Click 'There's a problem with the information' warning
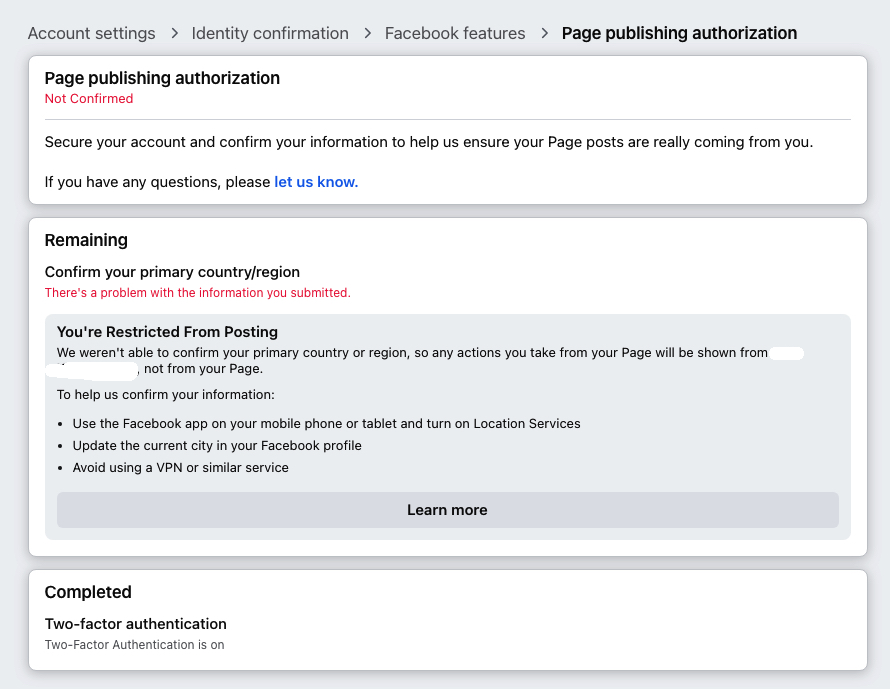890x689 pixels. click(198, 293)
